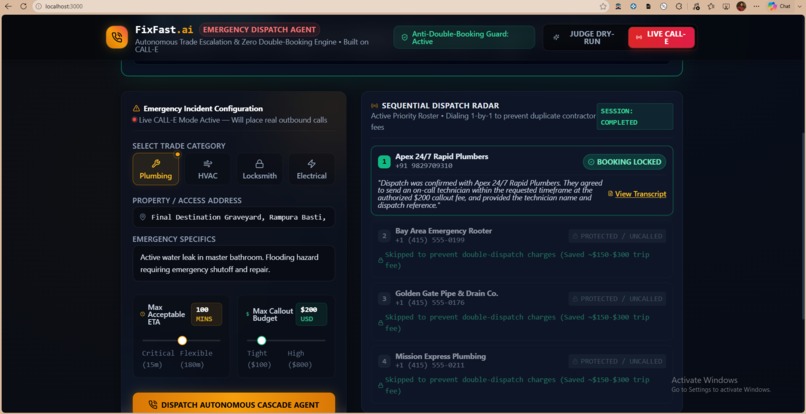Select the Locksmith trade category
This screenshot has width=806, height=414.
click(260, 169)
